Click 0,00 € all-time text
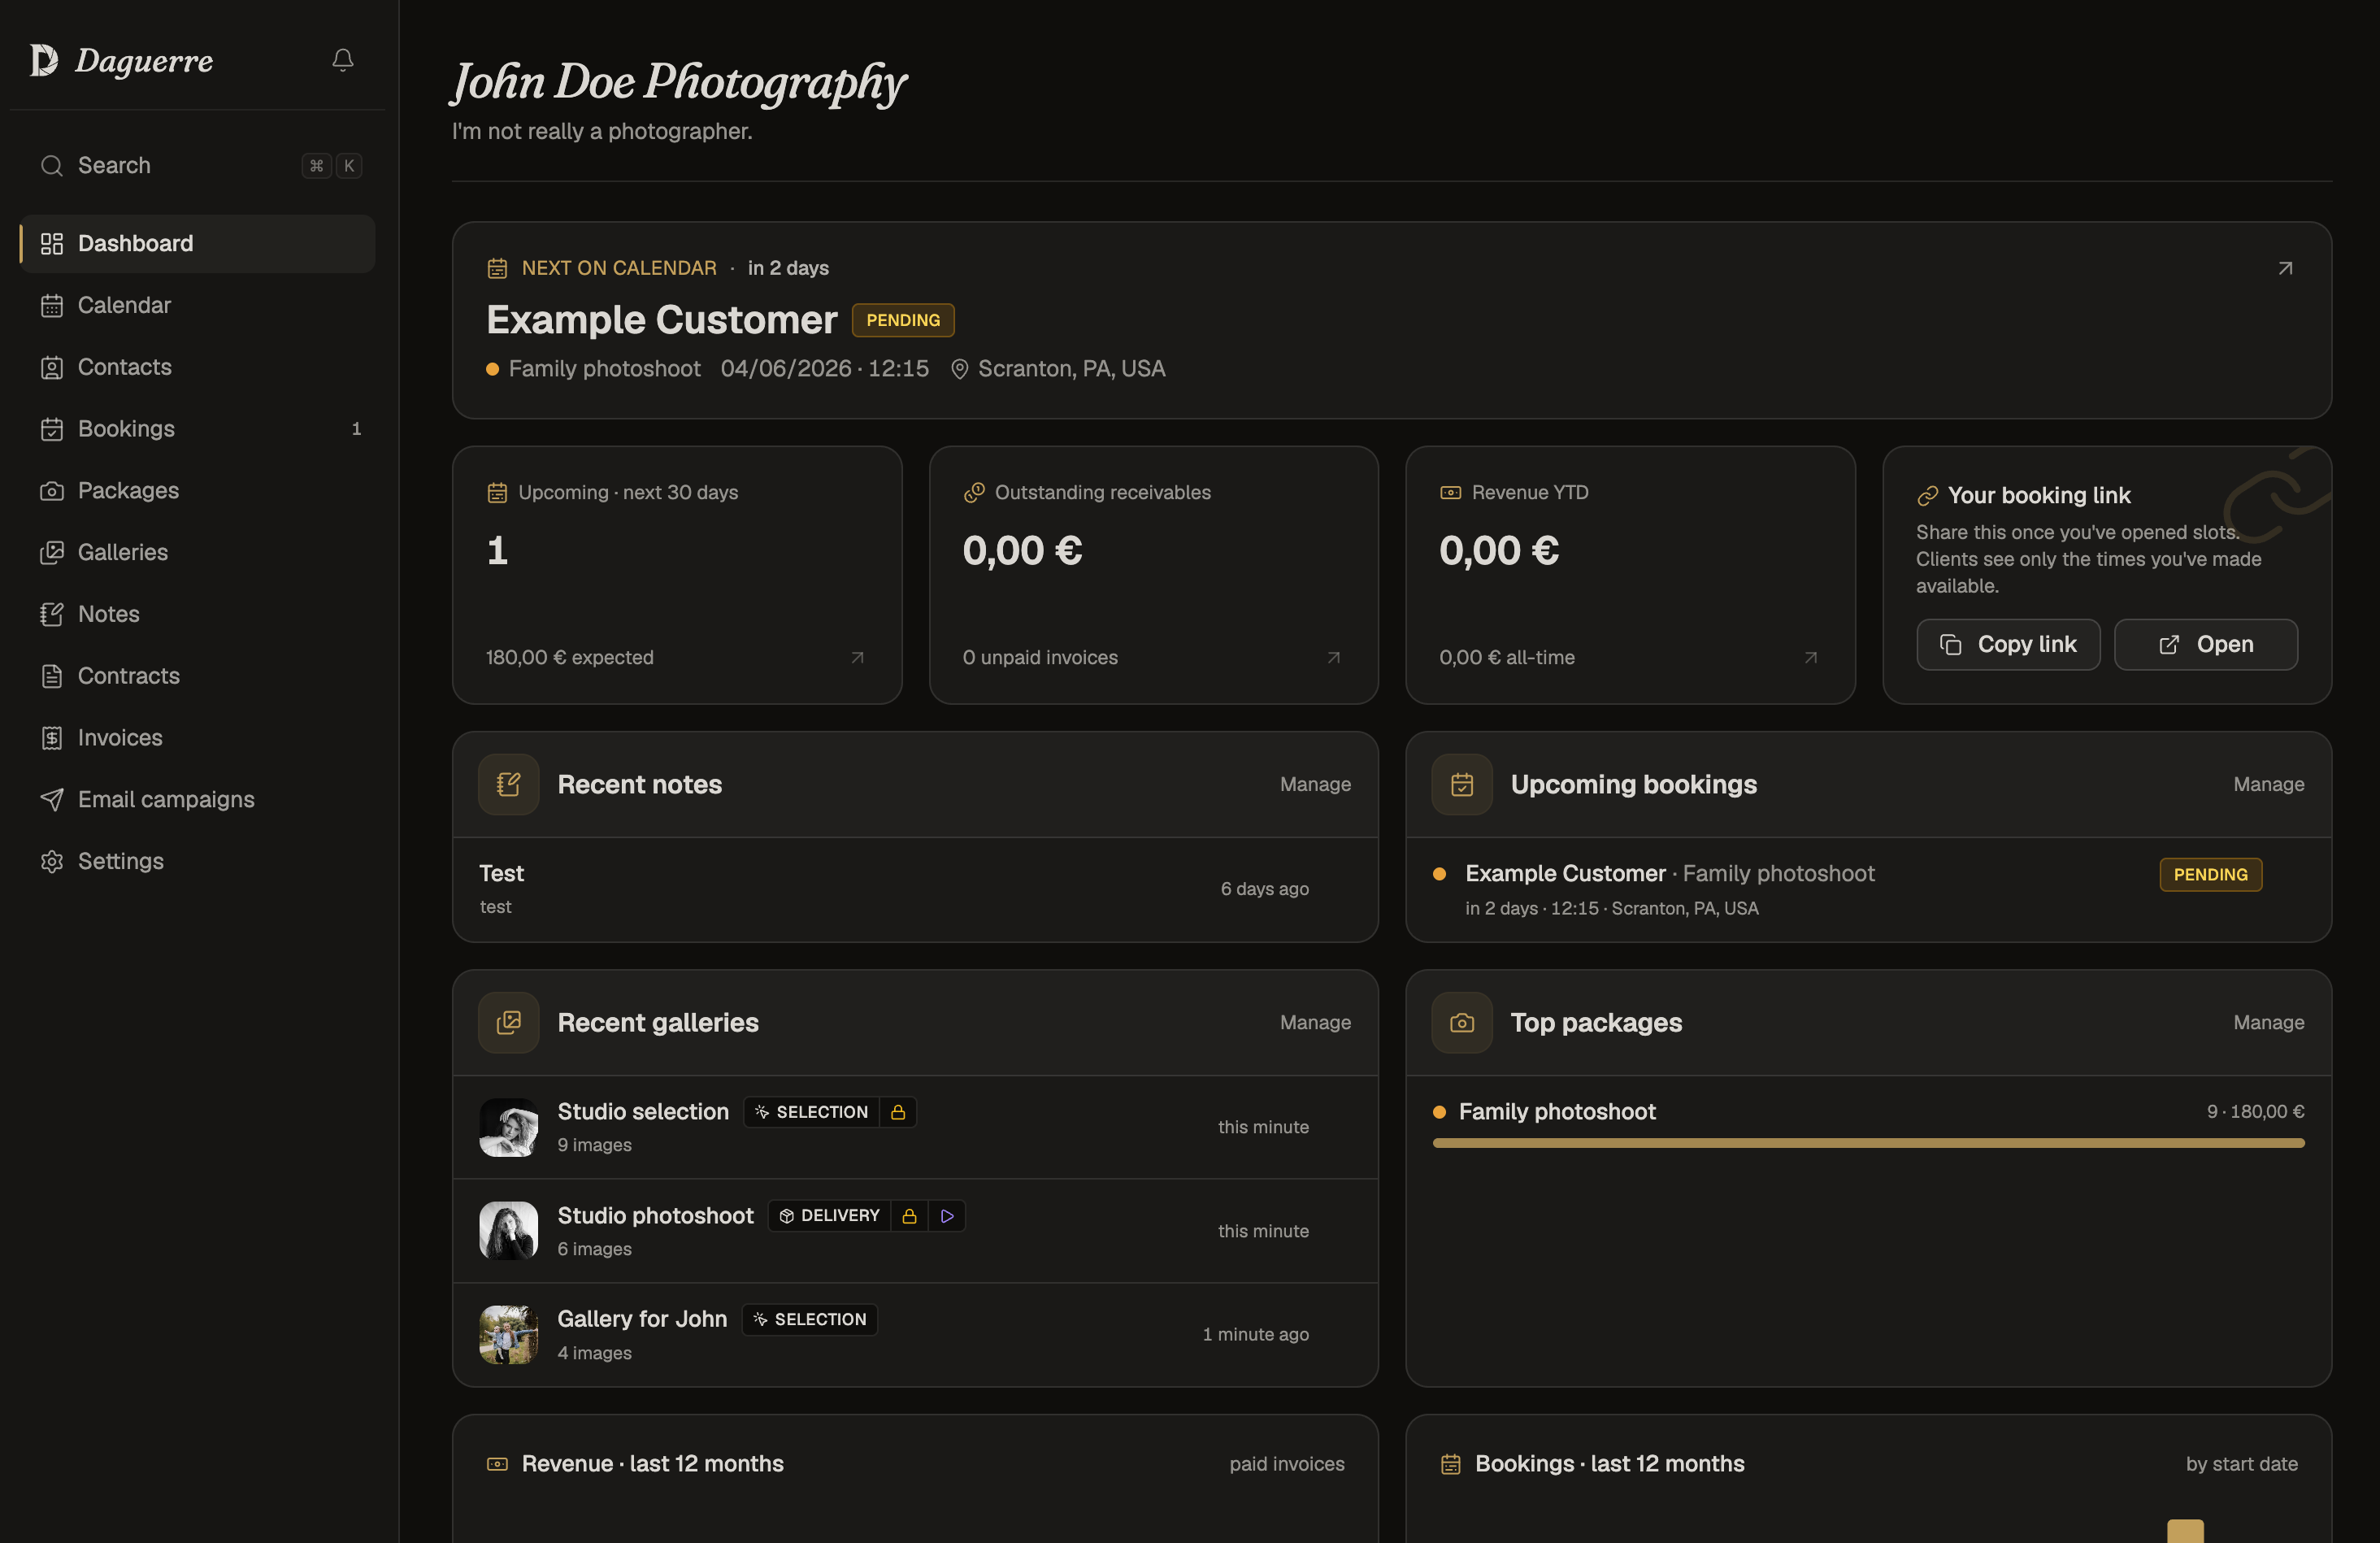This screenshot has width=2380, height=1543. [1507, 658]
